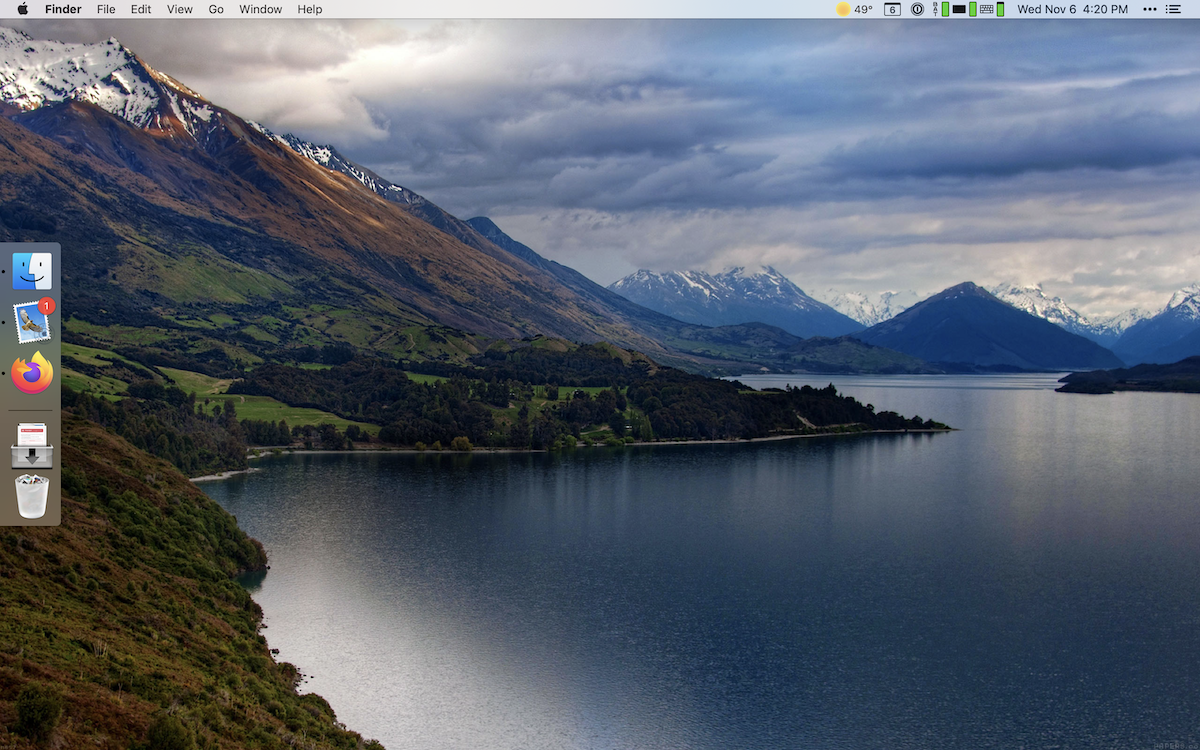Screen dimensions: 1200x750
Task: Open the Apple menu
Action: point(23,9)
